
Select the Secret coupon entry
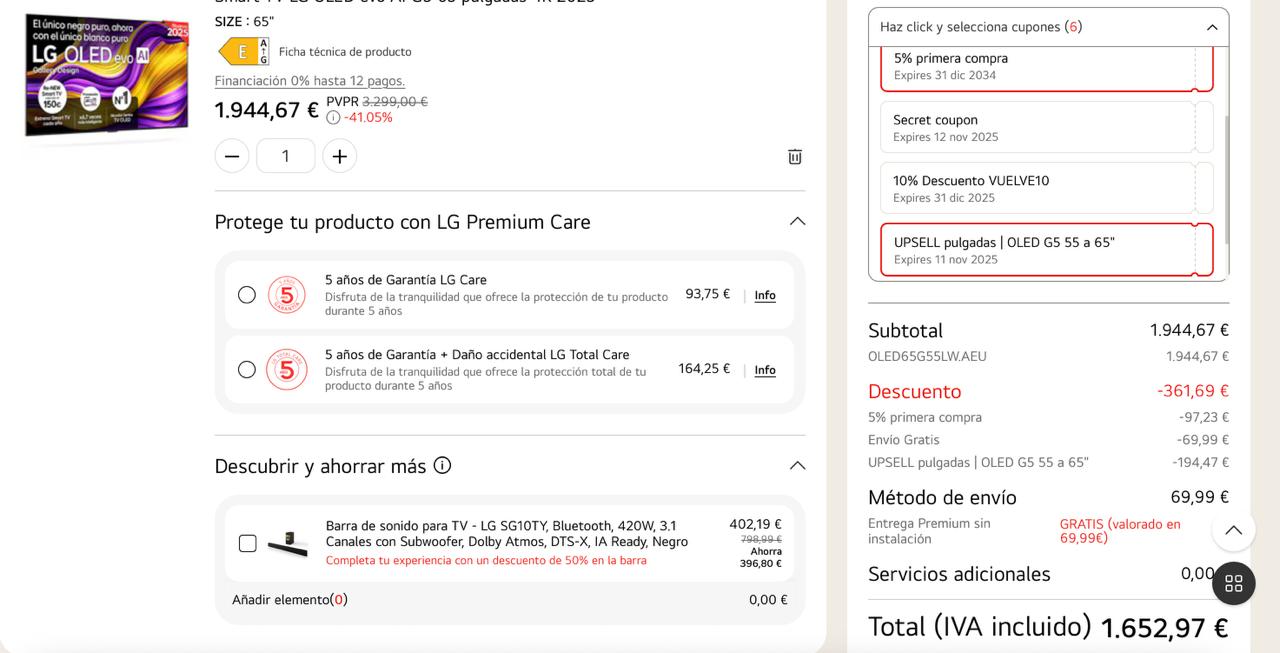[x=1036, y=127]
